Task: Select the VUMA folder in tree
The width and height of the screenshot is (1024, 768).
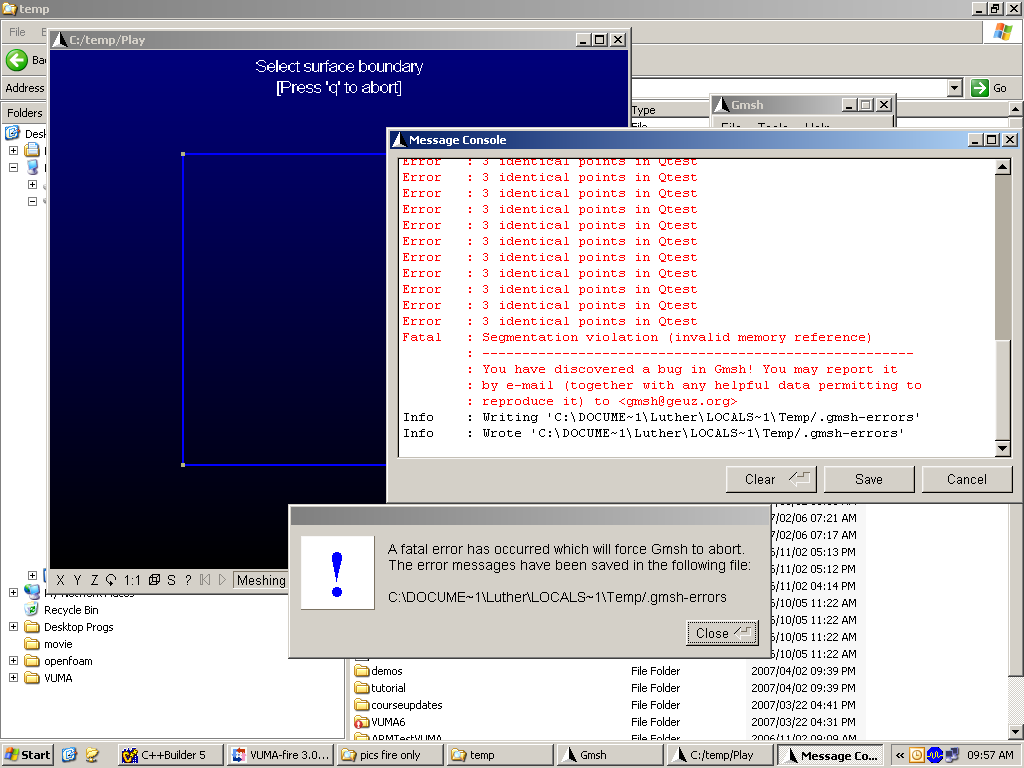Action: pyautogui.click(x=58, y=678)
